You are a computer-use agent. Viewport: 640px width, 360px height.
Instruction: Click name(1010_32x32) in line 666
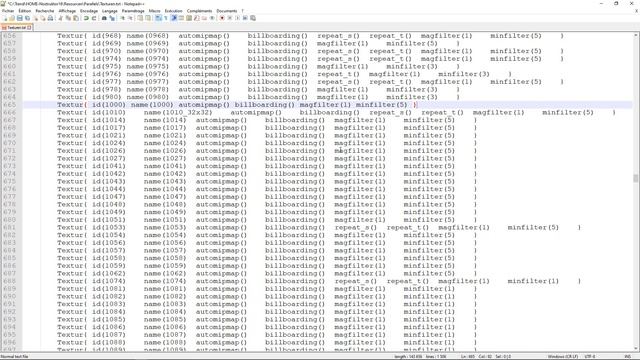click(x=178, y=113)
